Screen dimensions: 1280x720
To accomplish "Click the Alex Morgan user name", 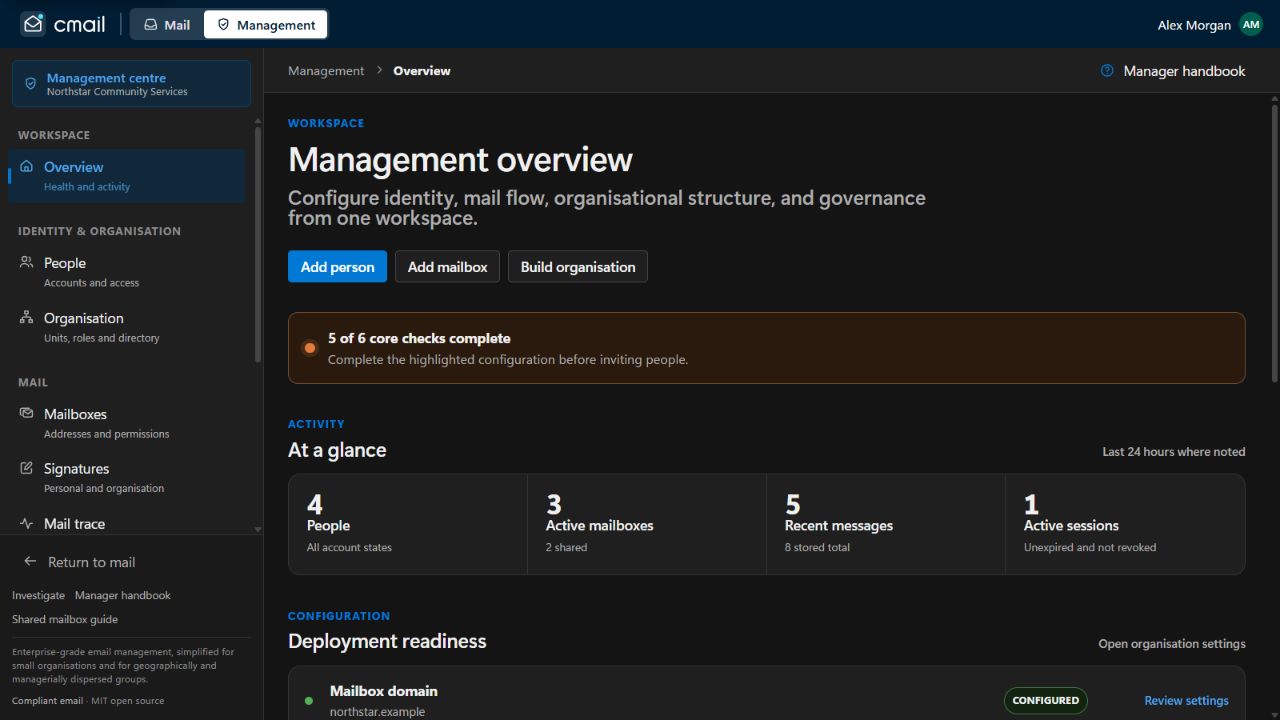I will click(x=1194, y=25).
